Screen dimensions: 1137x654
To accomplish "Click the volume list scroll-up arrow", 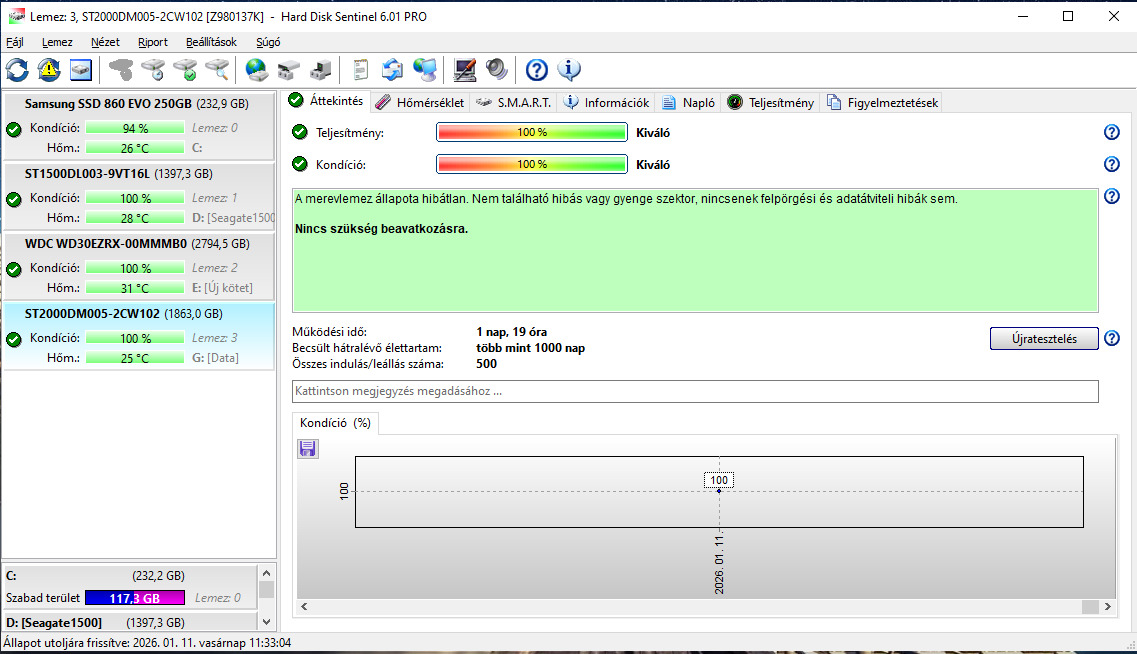I will pos(266,574).
